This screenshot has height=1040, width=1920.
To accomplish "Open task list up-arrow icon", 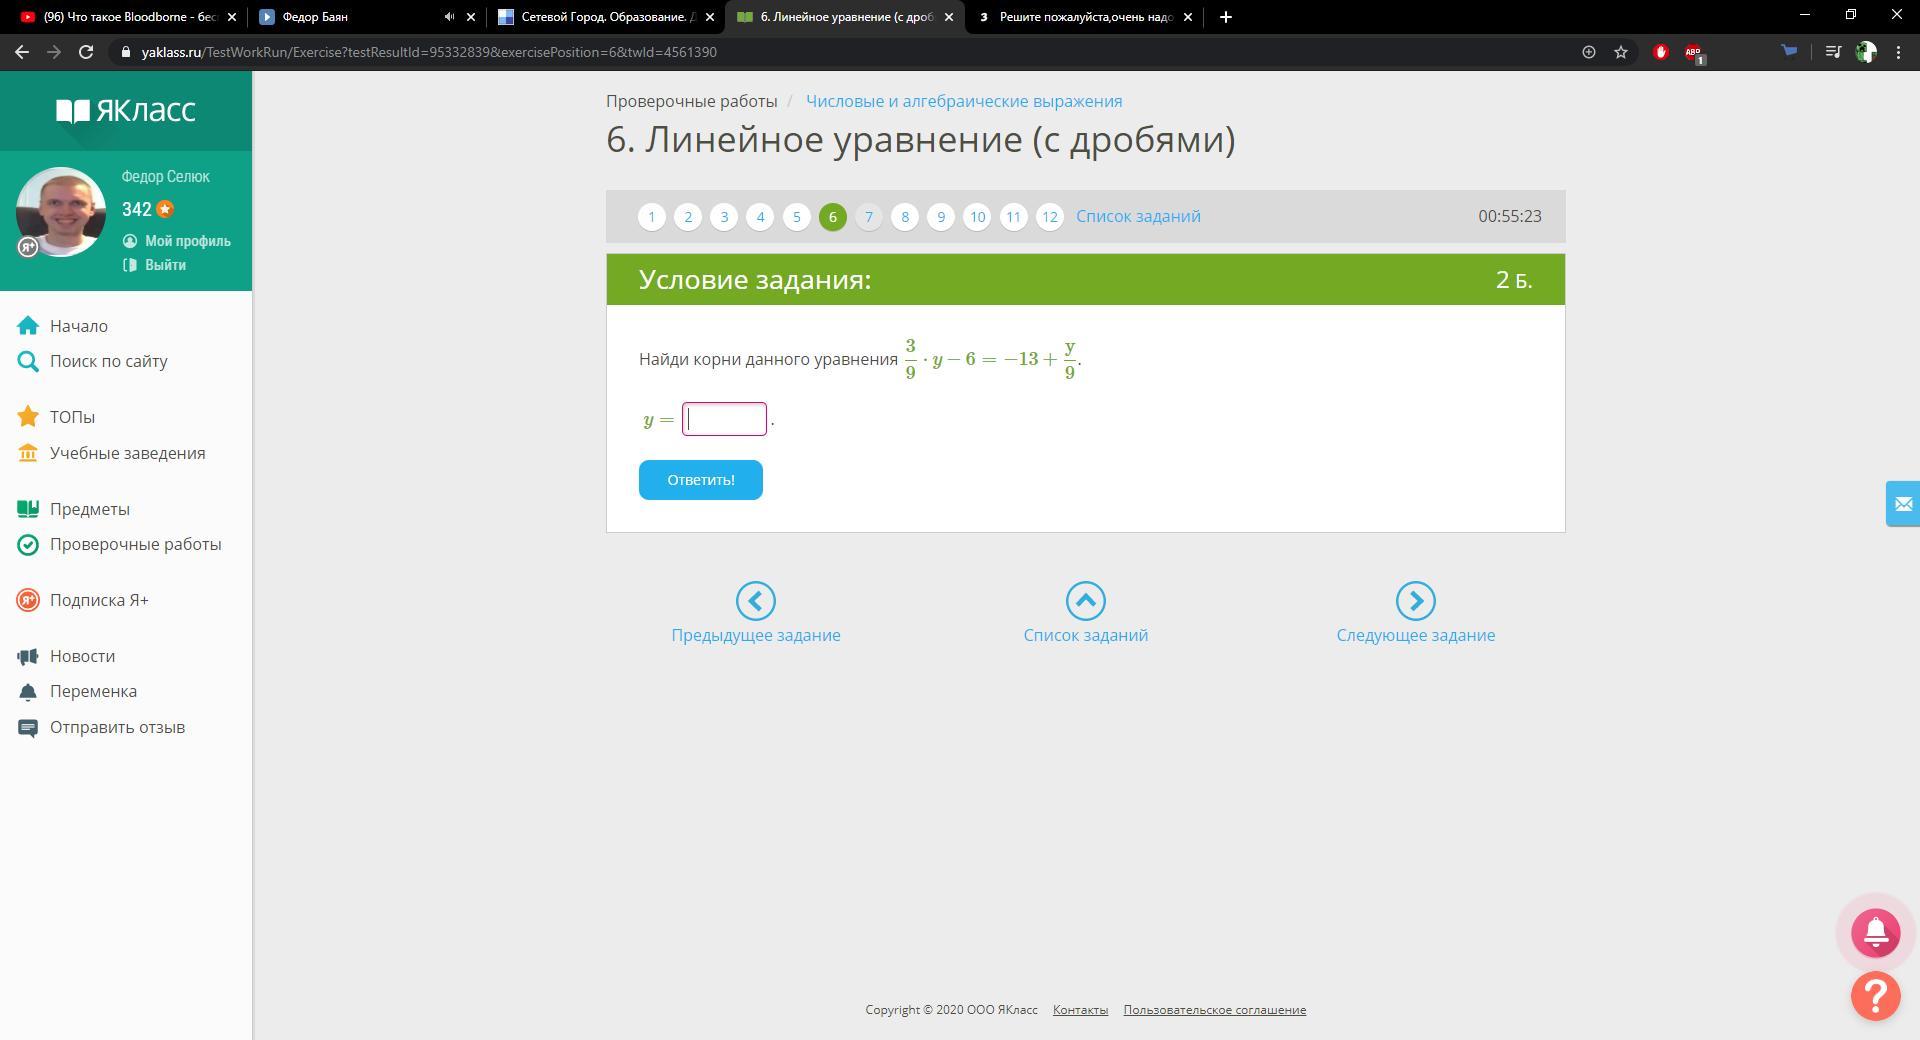I will (1085, 601).
